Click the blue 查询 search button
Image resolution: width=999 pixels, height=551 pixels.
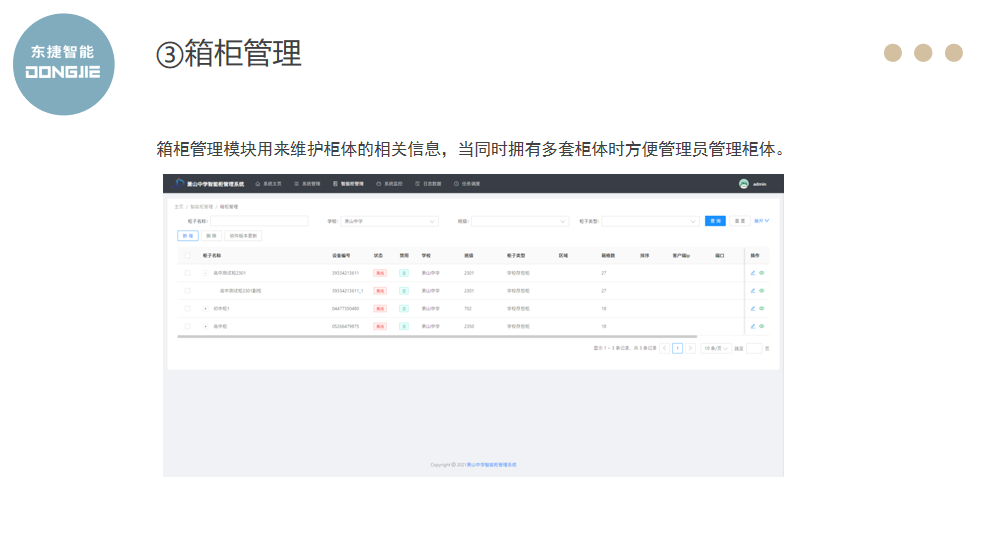[715, 221]
